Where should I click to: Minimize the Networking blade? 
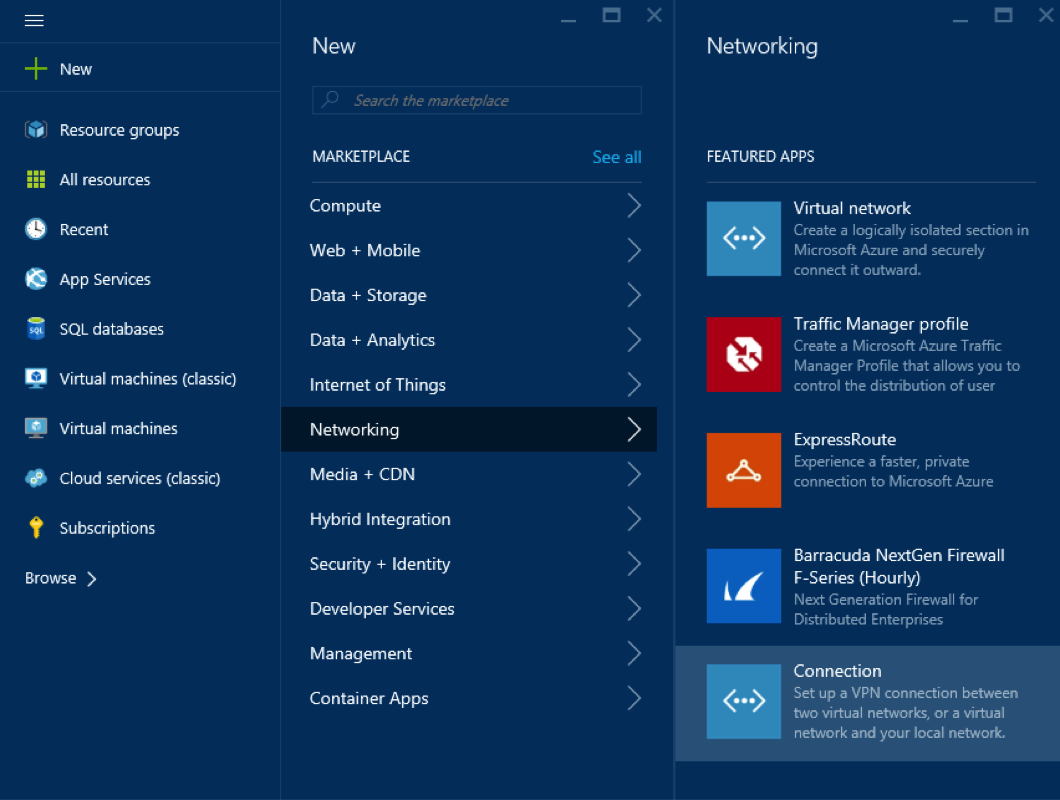point(960,20)
